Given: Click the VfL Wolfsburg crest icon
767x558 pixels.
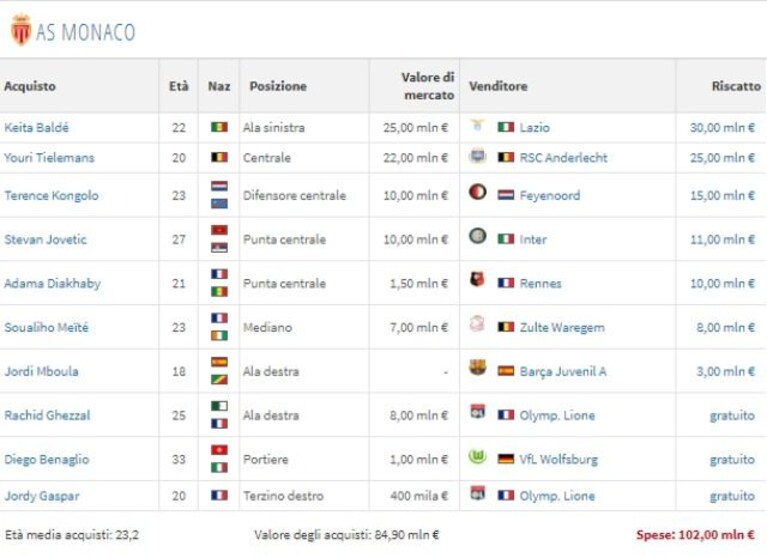Looking at the screenshot, I should click(477, 456).
